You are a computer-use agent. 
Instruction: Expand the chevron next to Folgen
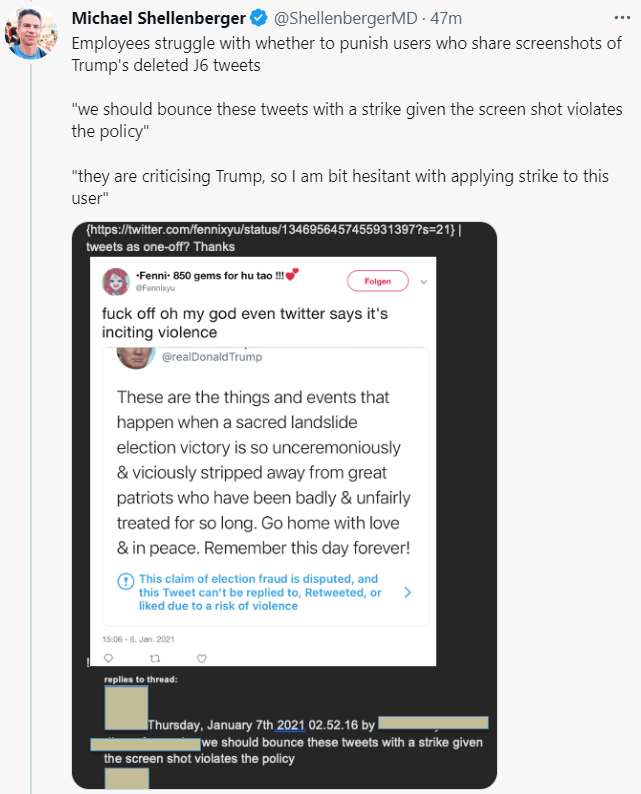pos(423,281)
